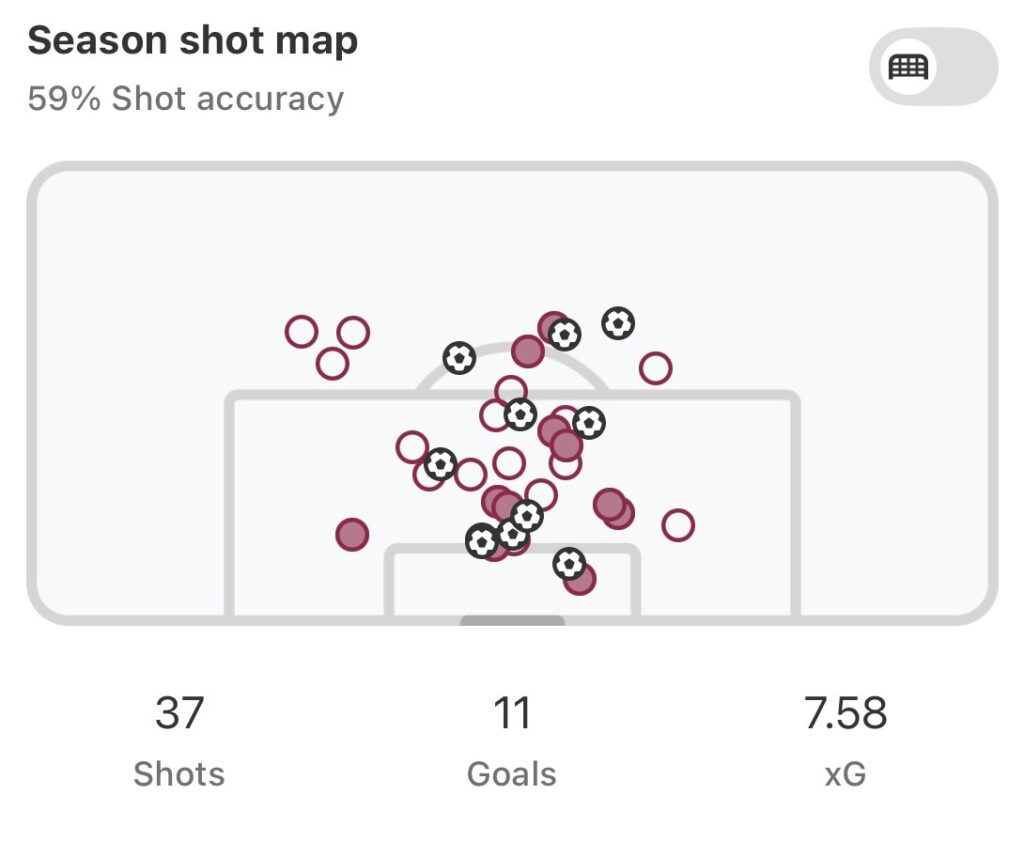Click the leftmost goal ball icon in penalty box
Image resolution: width=1024 pixels, height=842 pixels.
point(440,464)
